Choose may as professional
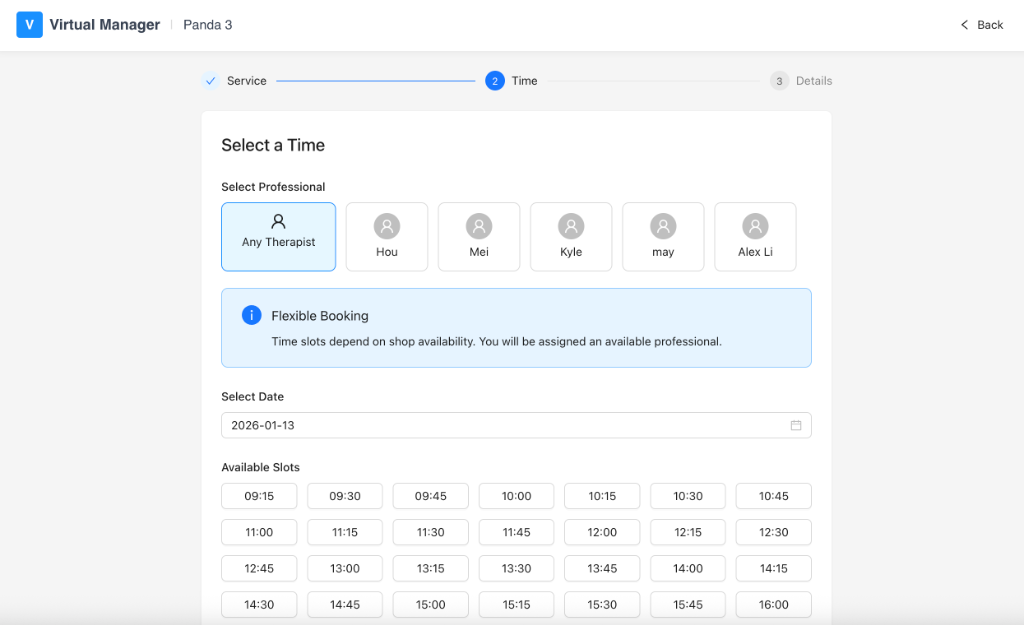The height and width of the screenshot is (625, 1024). 663,236
